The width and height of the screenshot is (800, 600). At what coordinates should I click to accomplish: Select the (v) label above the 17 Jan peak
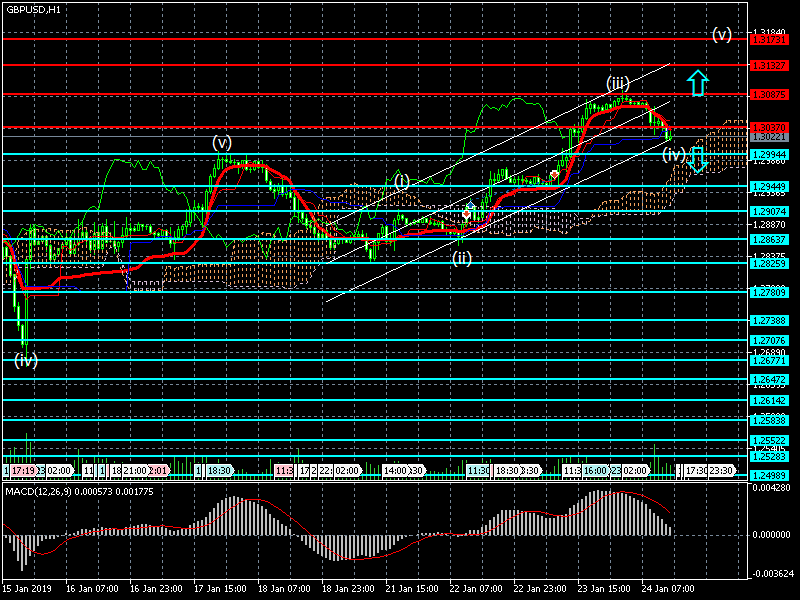point(222,142)
